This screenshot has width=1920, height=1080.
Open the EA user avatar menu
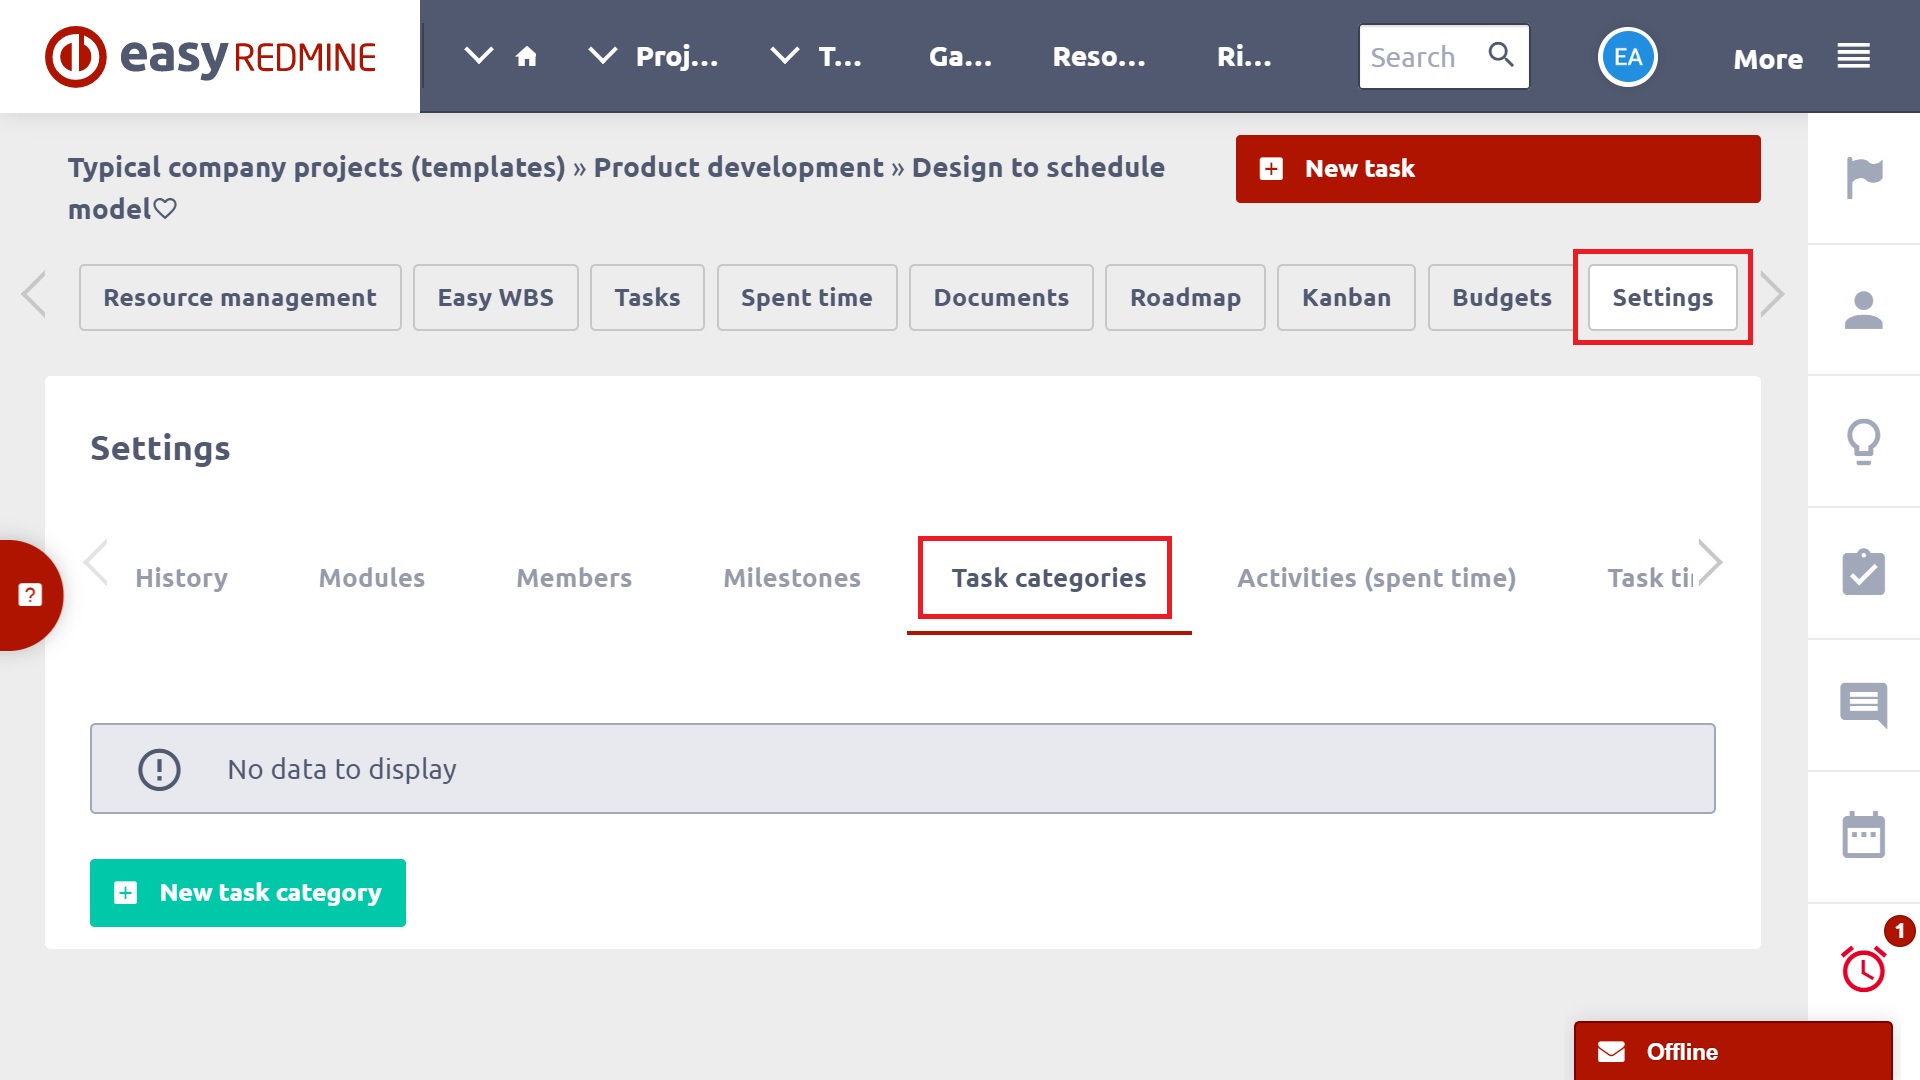[x=1627, y=57]
